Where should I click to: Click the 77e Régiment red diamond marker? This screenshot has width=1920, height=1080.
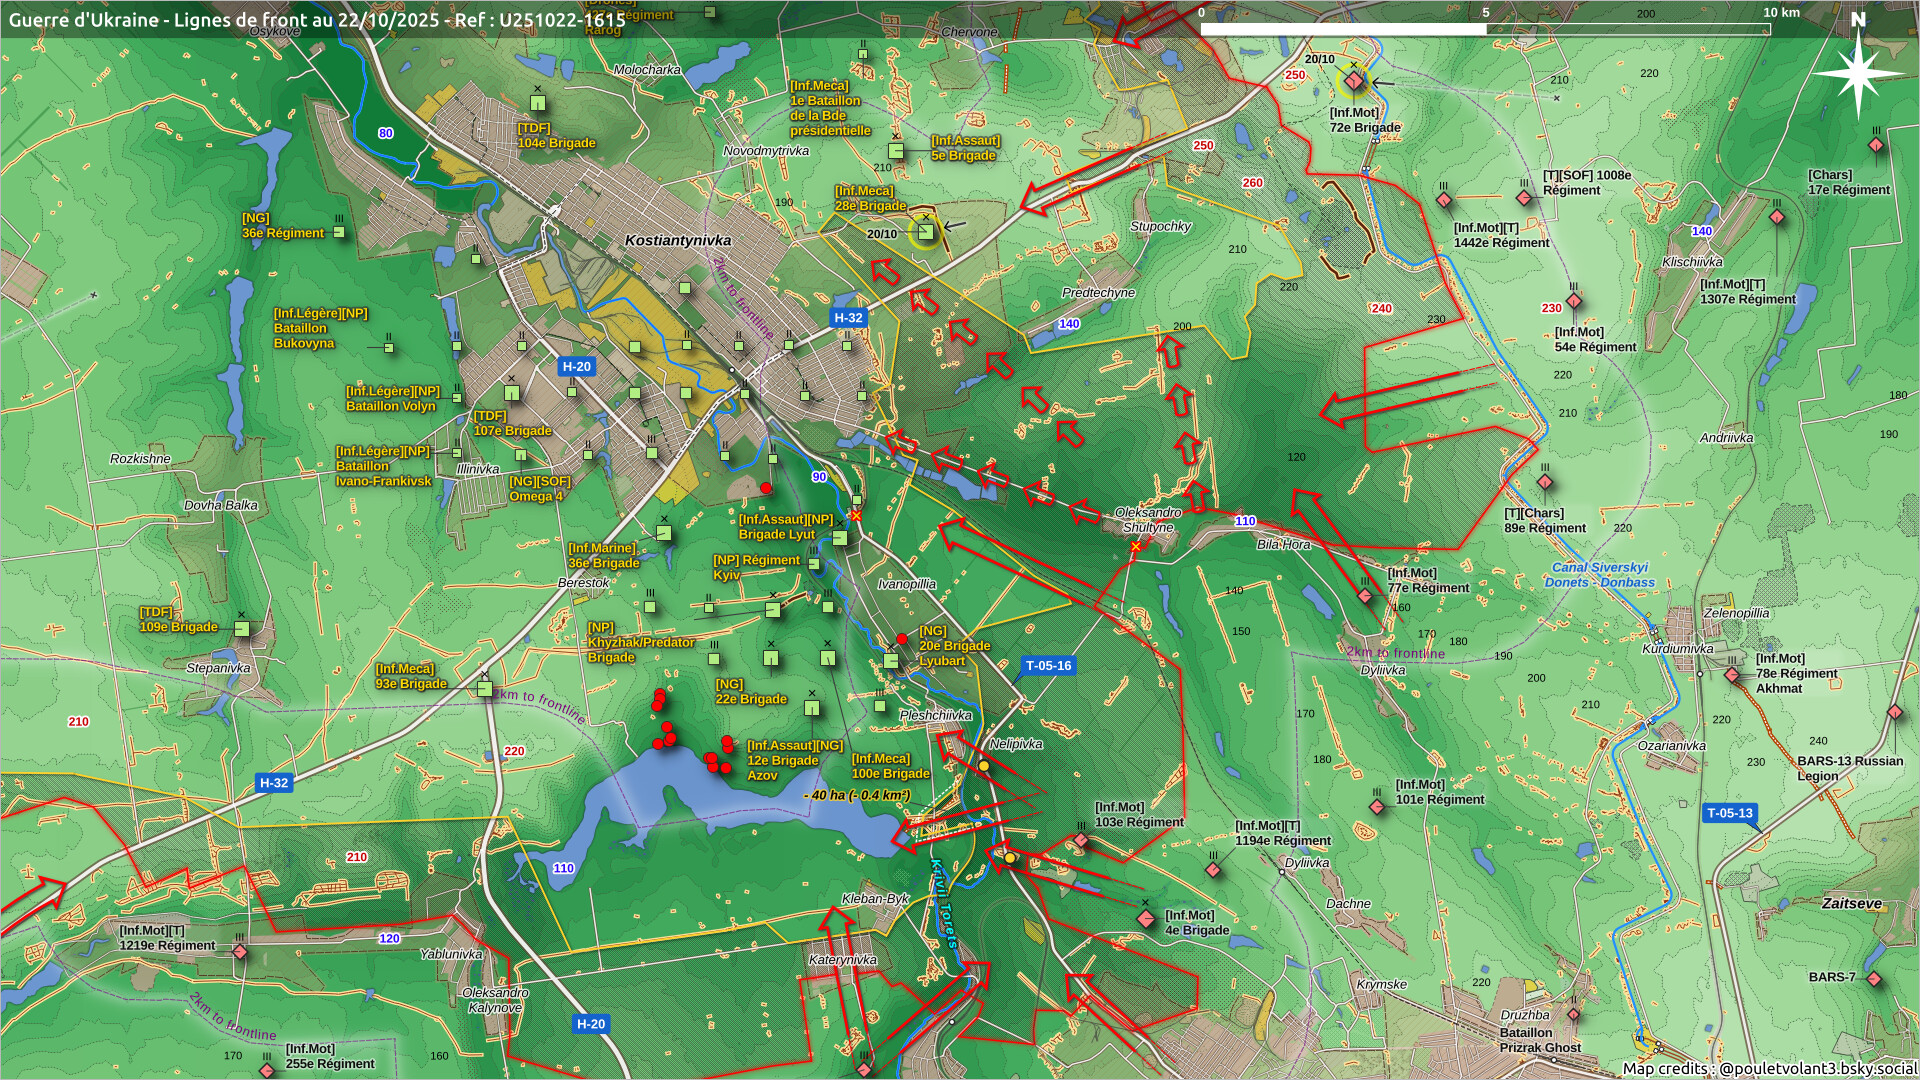coord(1365,596)
